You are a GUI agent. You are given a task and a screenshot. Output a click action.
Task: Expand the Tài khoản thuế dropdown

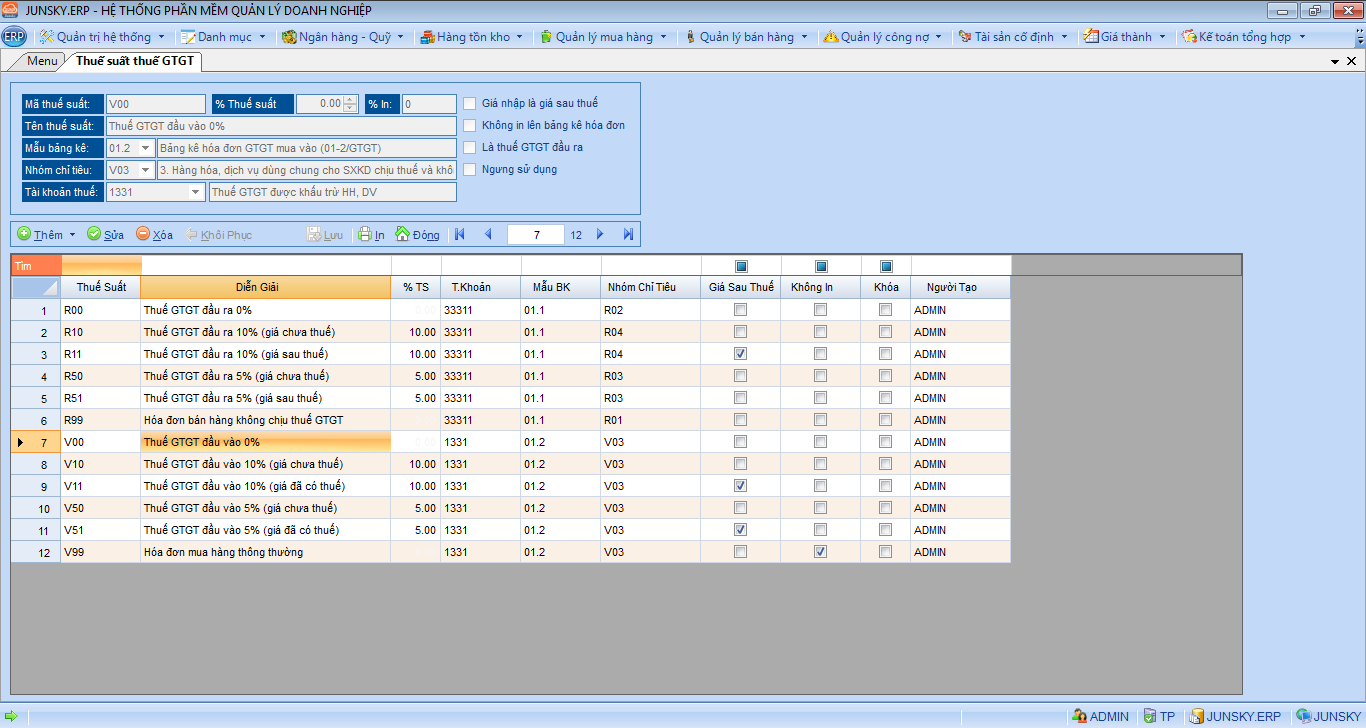pyautogui.click(x=194, y=192)
